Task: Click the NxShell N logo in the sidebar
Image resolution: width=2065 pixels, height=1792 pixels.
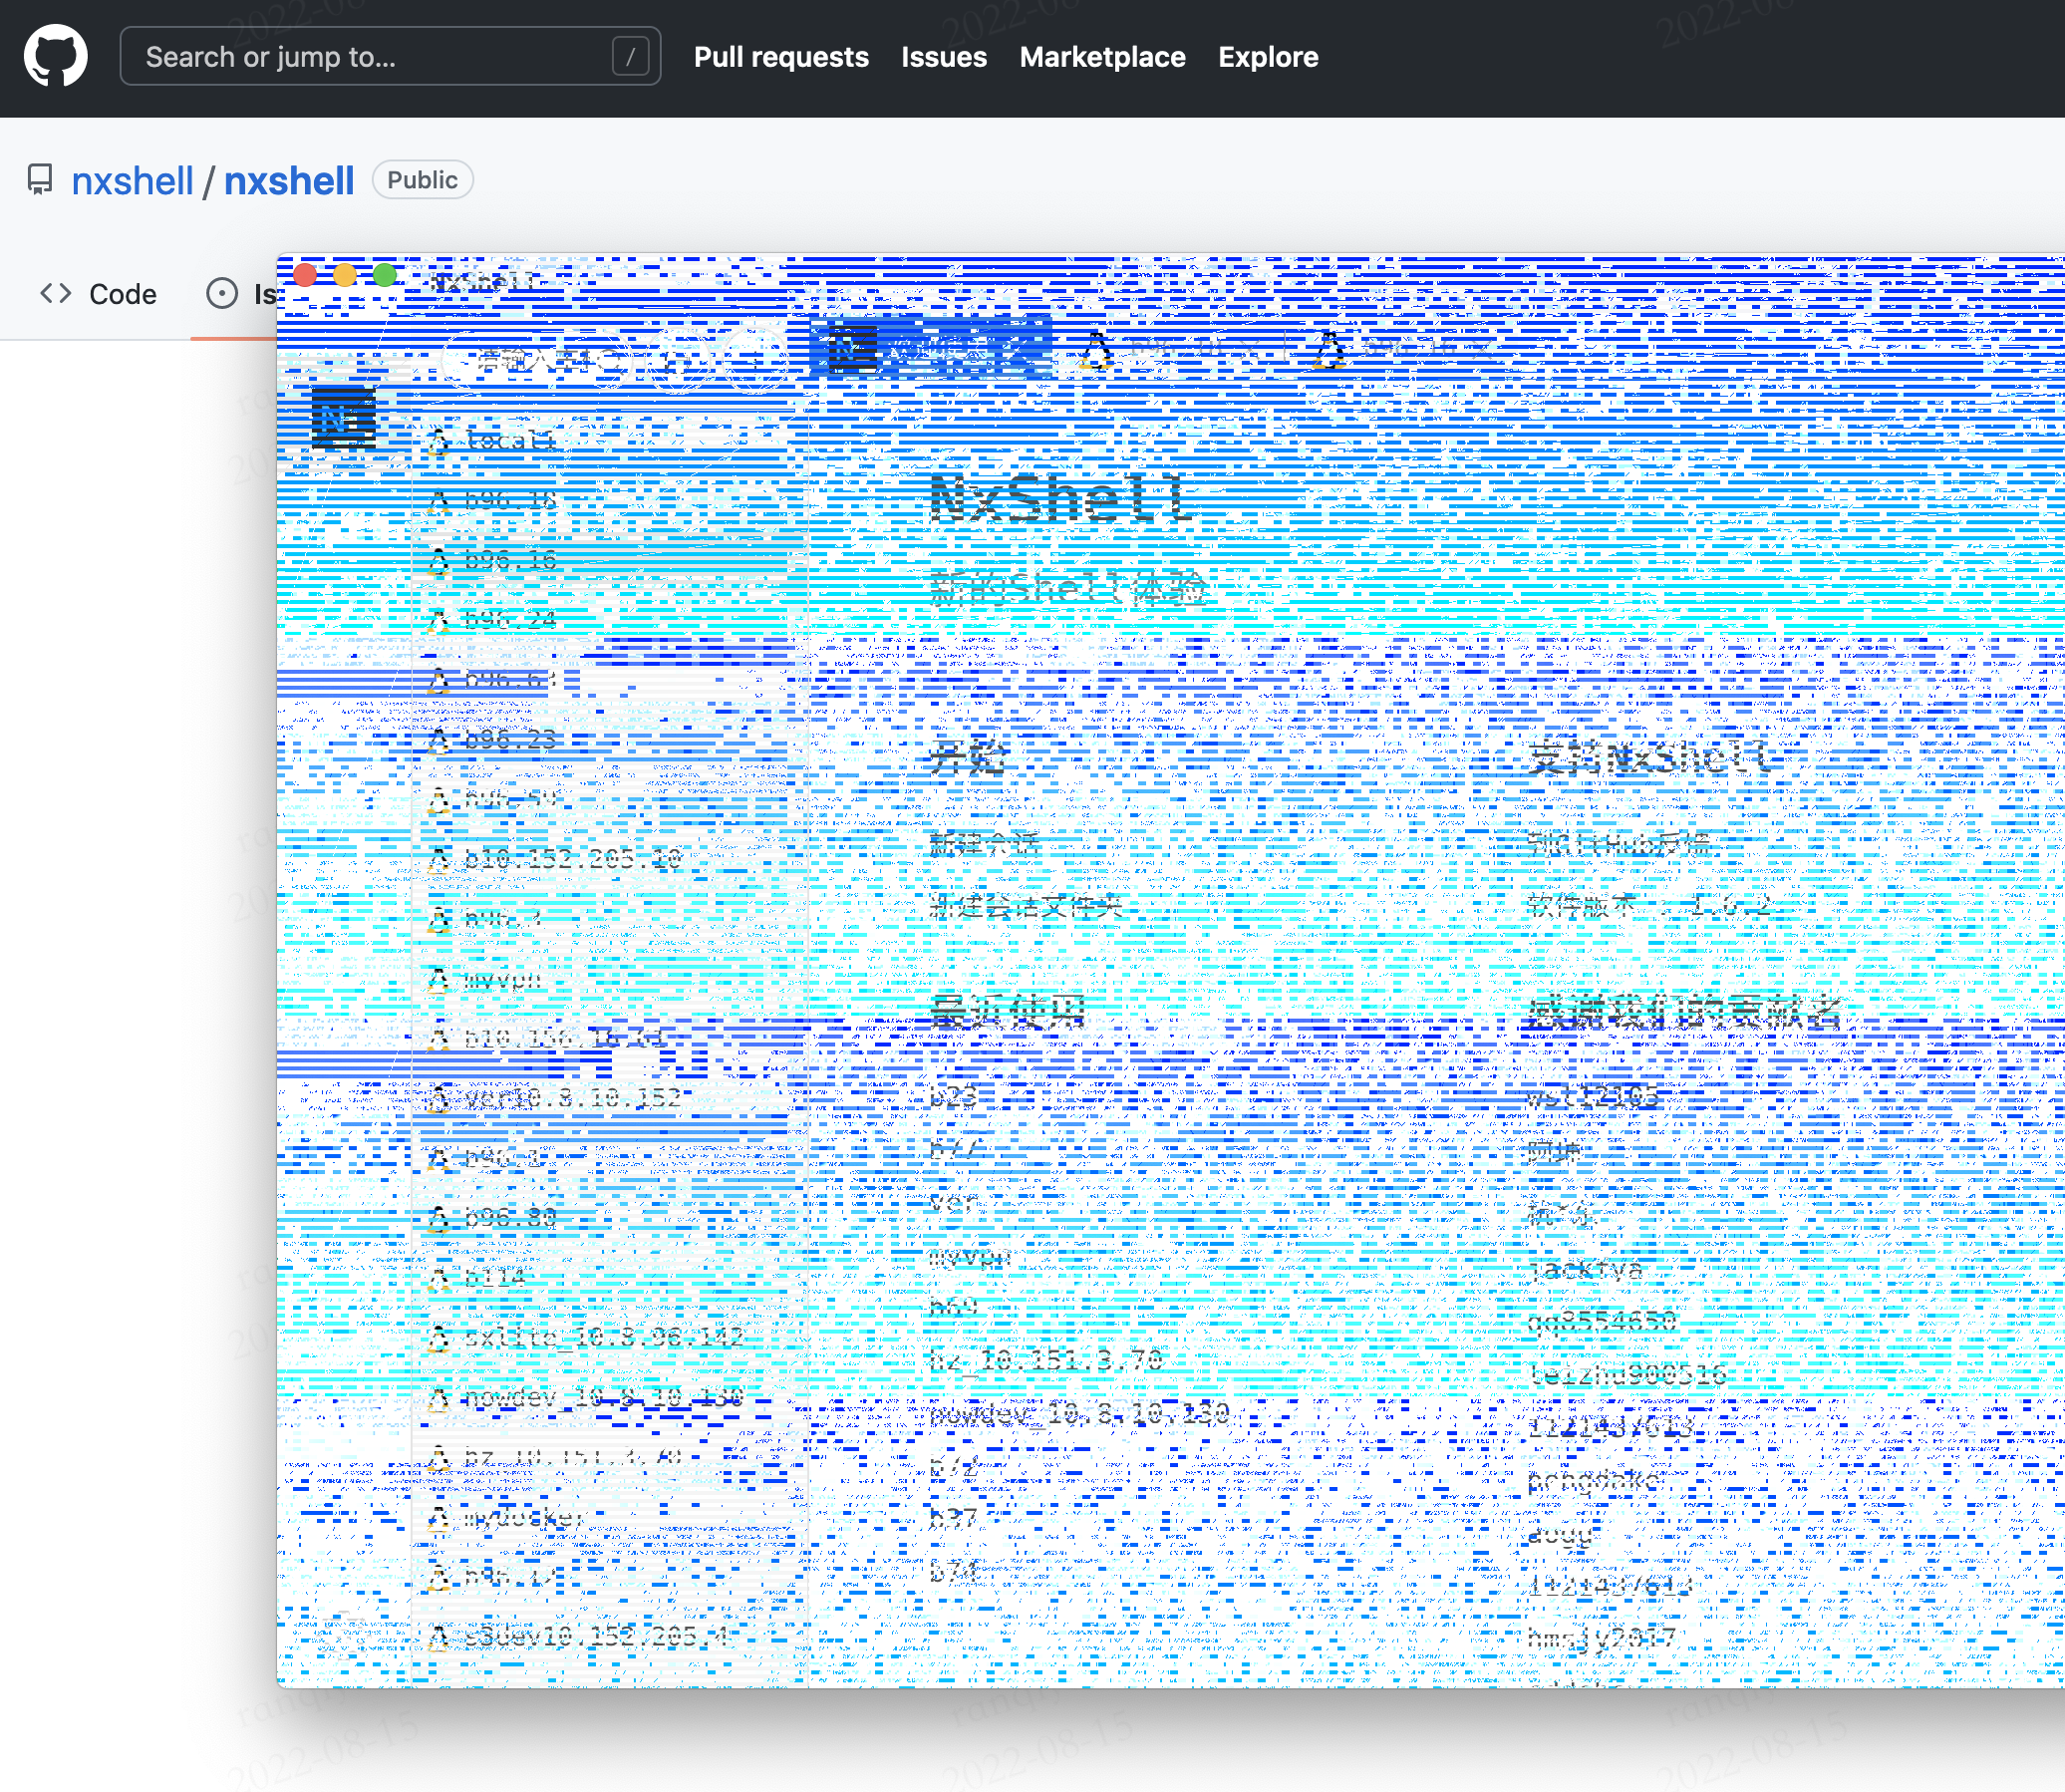Action: pos(344,418)
